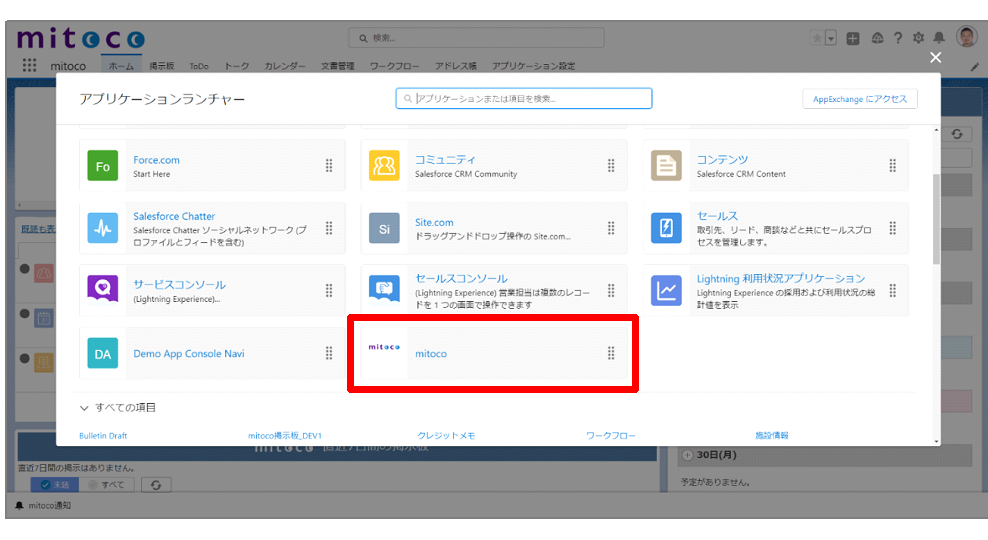Open the setup gear icon

point(918,38)
